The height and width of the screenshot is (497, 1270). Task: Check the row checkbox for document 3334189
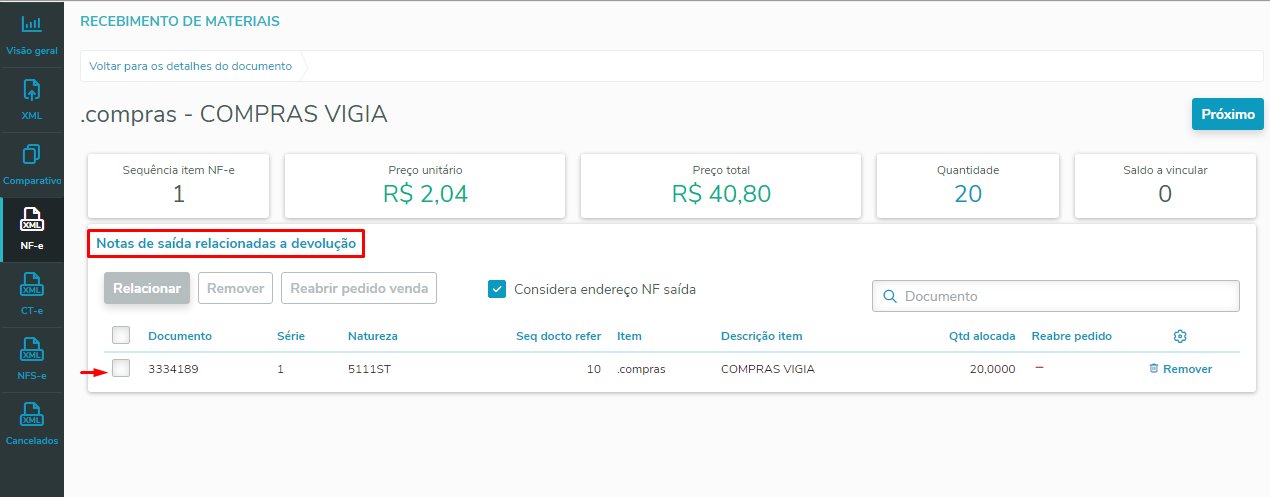(121, 368)
